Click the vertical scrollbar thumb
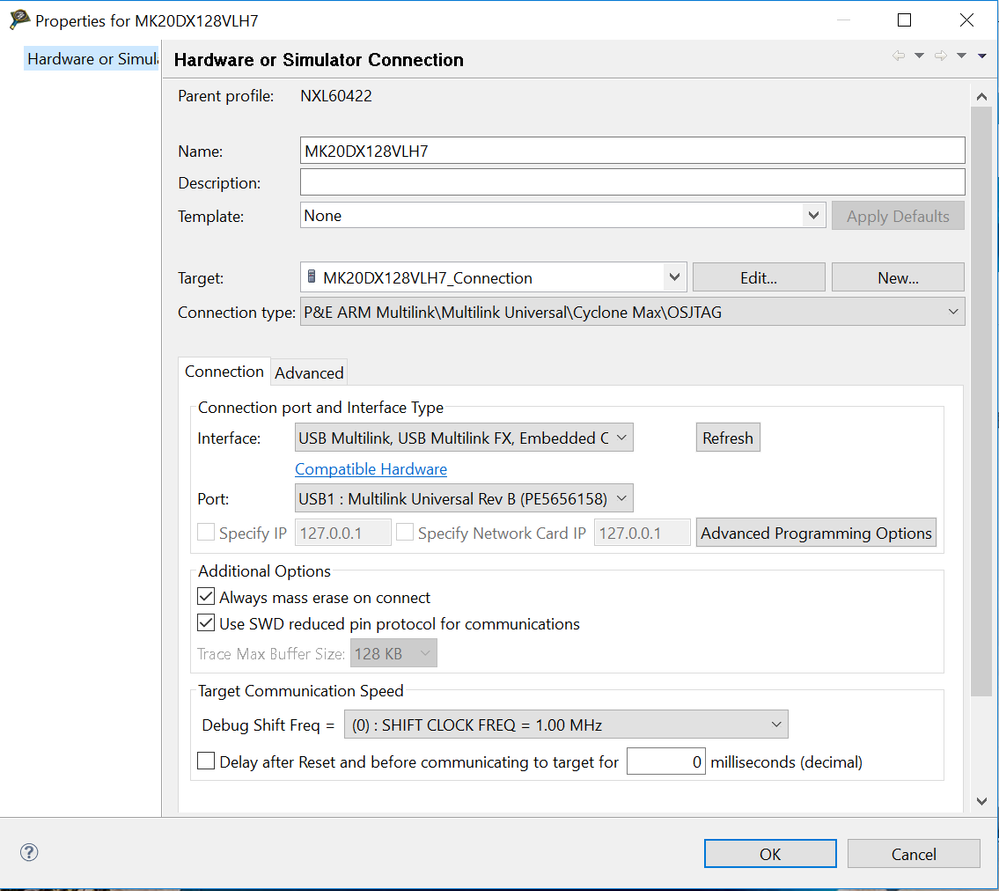 point(982,400)
